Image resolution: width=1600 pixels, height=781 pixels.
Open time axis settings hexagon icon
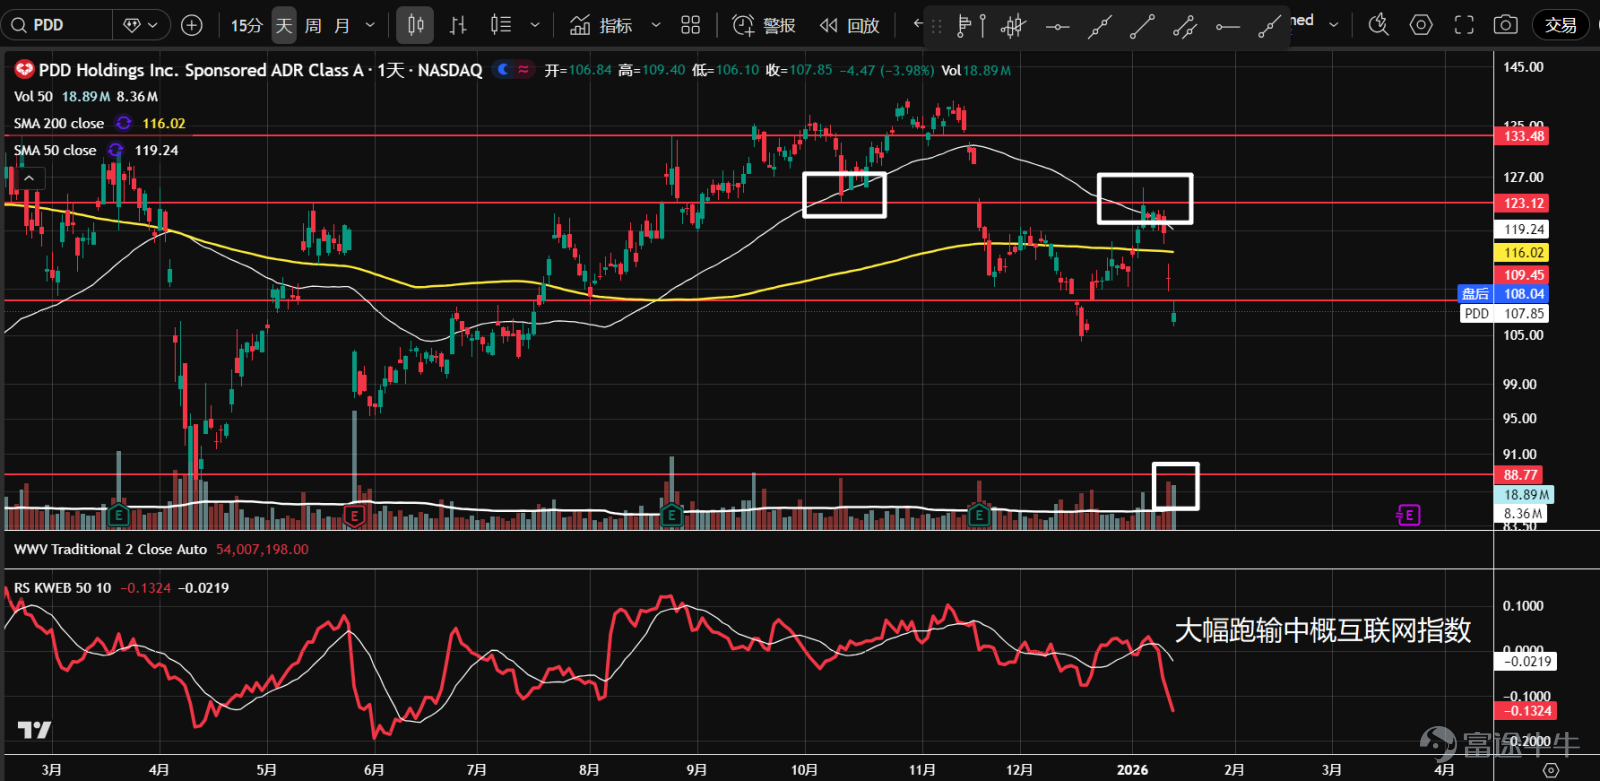point(1551,770)
